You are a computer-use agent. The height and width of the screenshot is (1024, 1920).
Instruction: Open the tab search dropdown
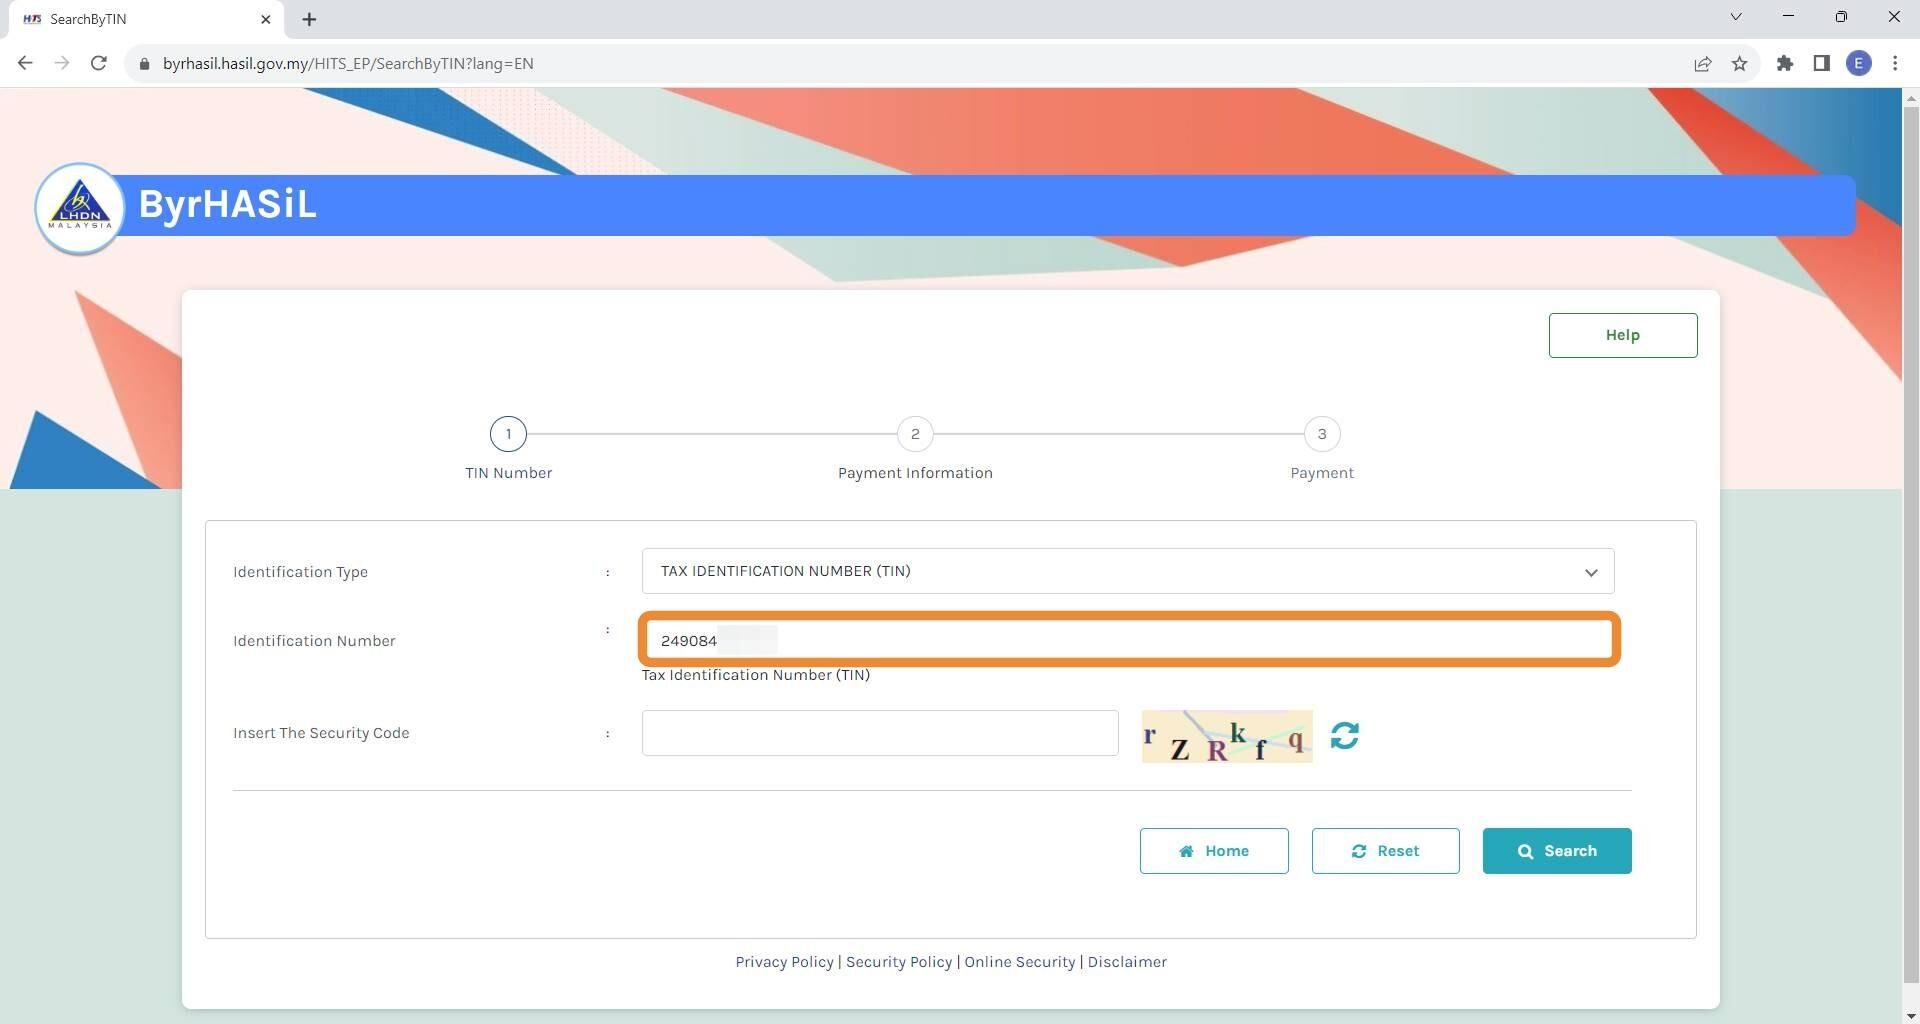tap(1736, 17)
